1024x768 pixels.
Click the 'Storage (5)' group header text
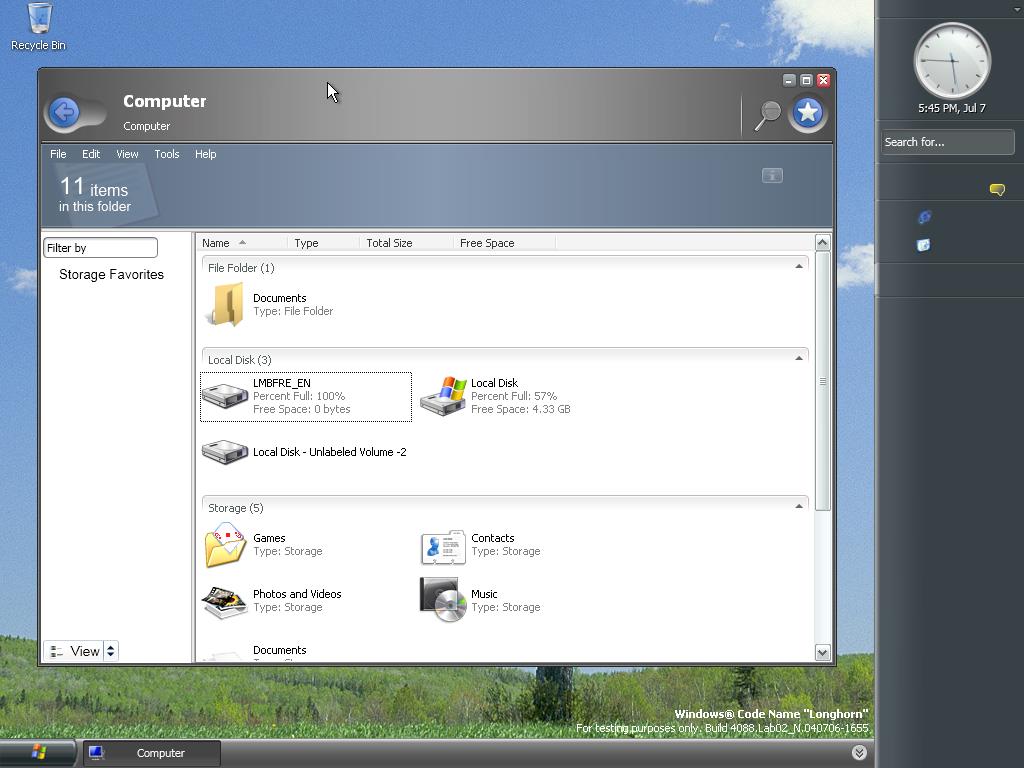click(x=236, y=508)
